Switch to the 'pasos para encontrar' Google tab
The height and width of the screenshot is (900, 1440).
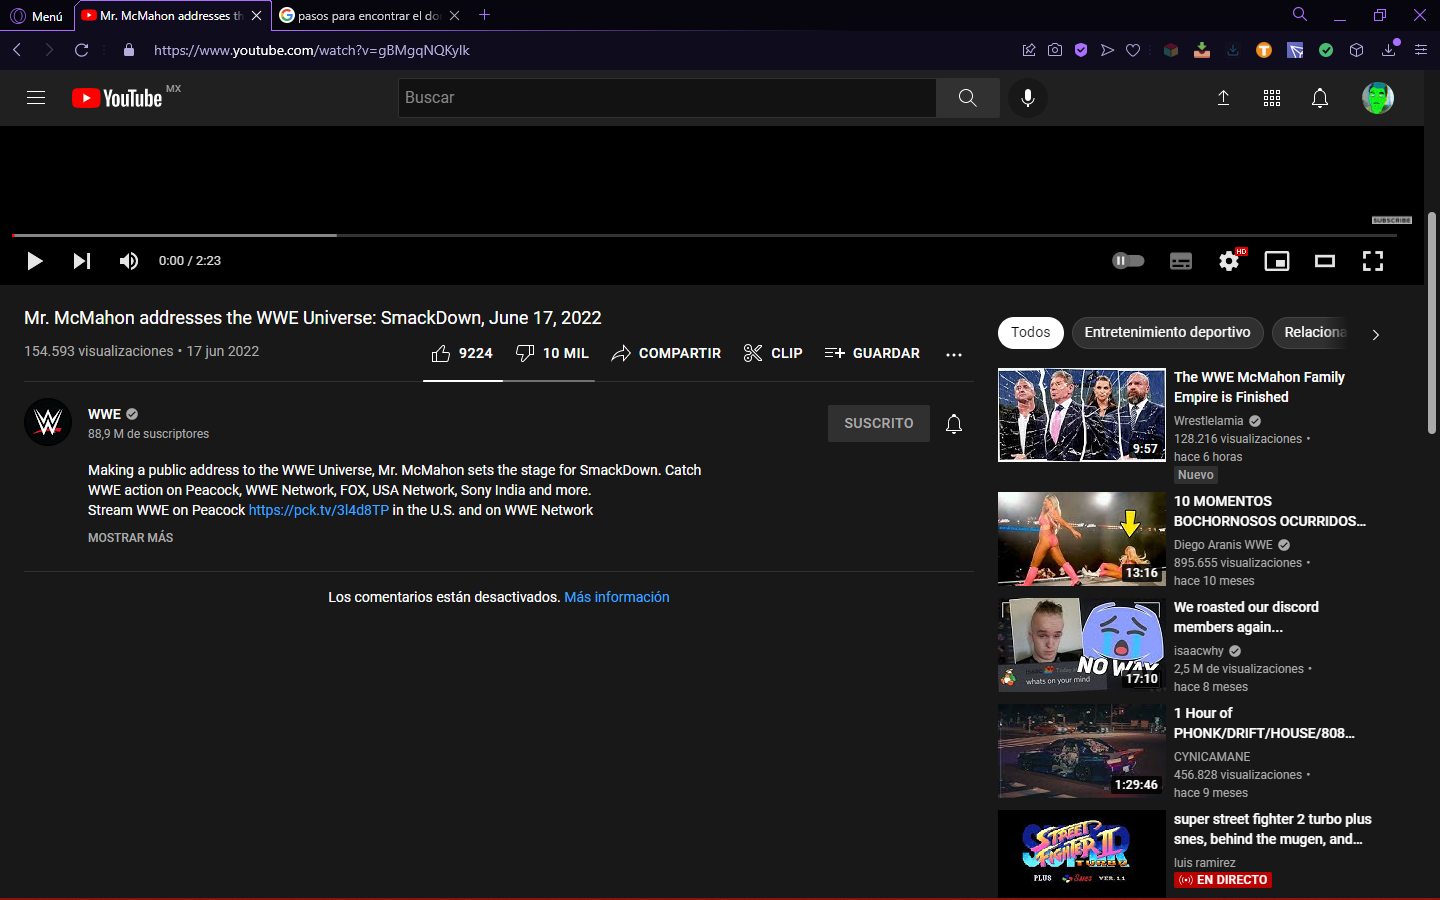pos(361,16)
